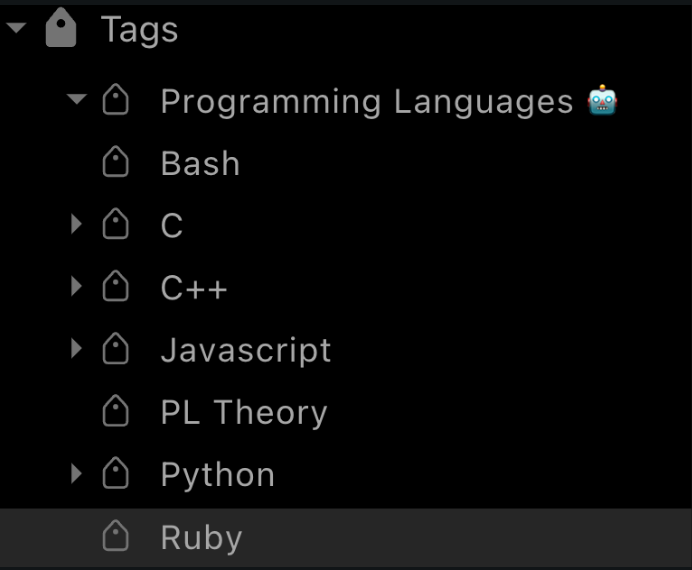Expand the C++ tag children
692x570 pixels.
77,288
